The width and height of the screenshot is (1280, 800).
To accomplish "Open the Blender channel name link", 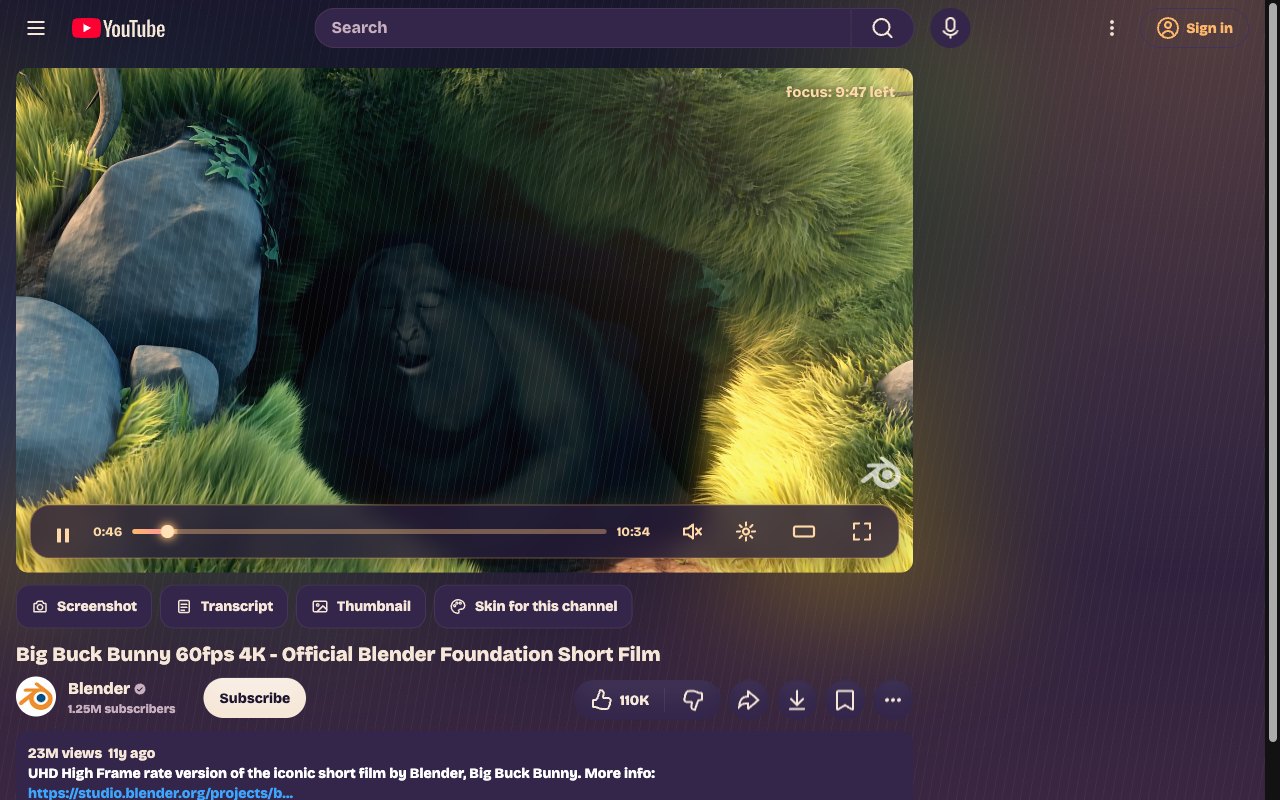I will tap(99, 688).
